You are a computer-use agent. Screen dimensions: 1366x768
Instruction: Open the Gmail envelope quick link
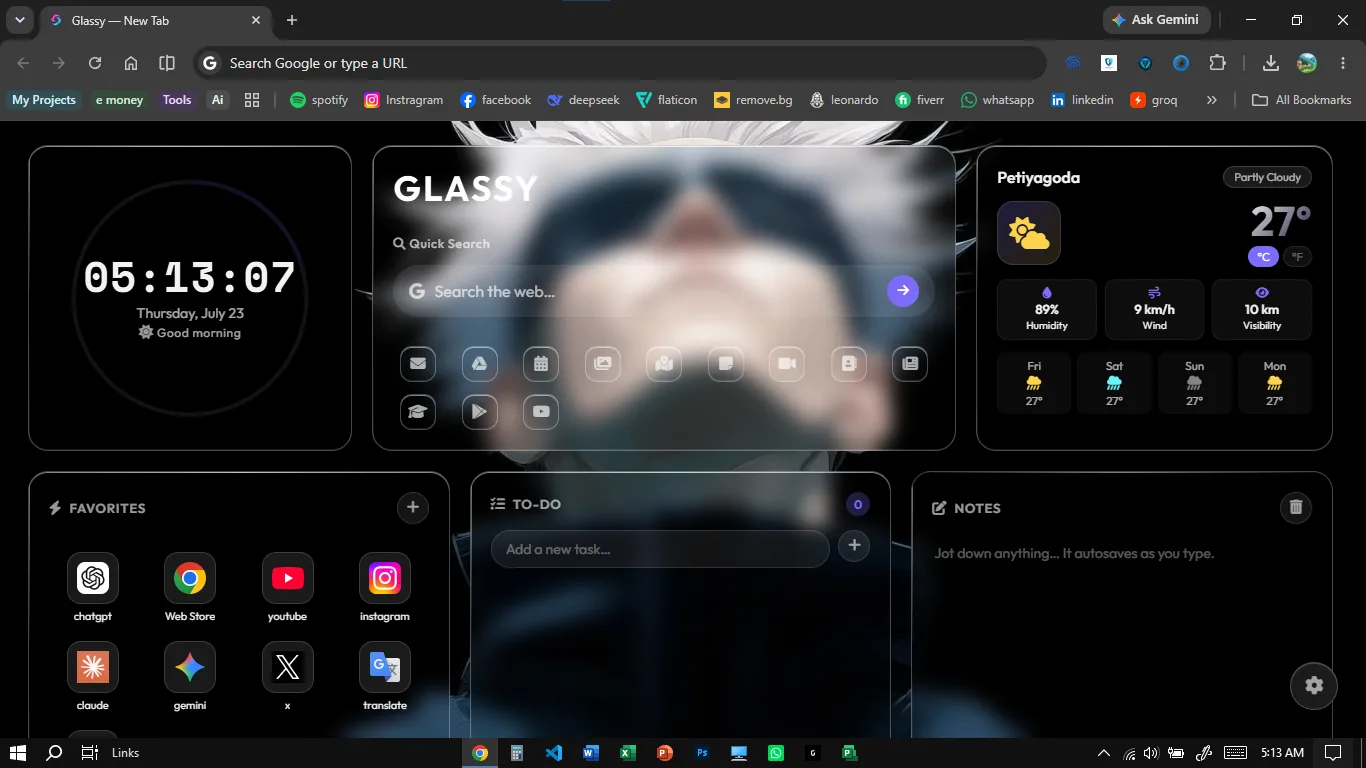(418, 364)
